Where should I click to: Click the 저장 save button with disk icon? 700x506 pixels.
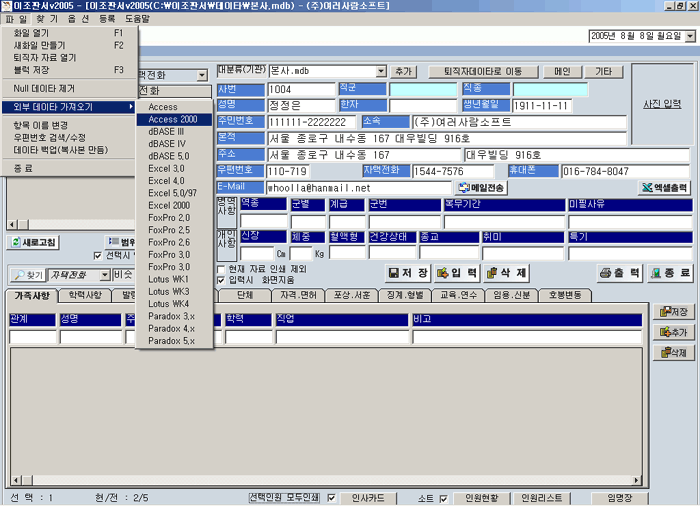[408, 273]
